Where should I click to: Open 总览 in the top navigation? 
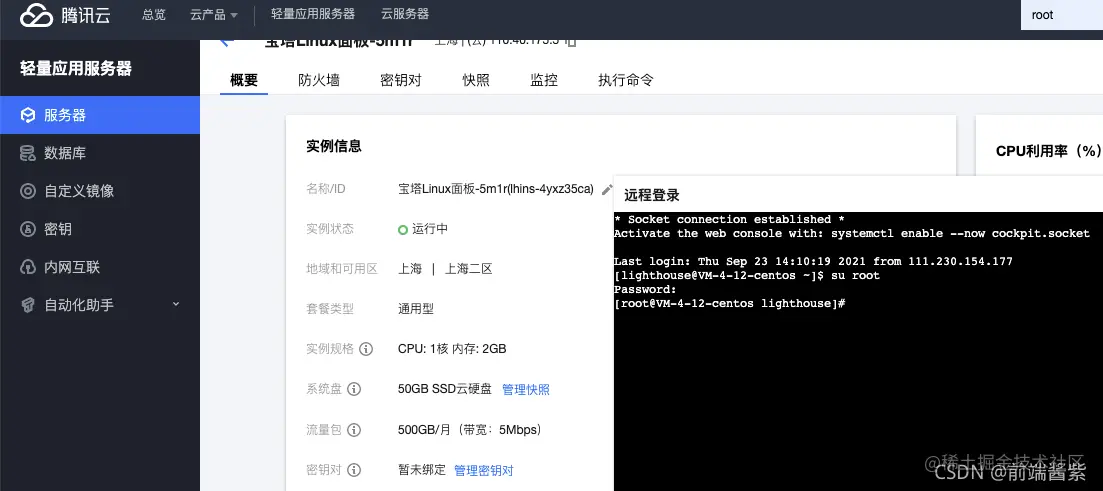point(153,14)
